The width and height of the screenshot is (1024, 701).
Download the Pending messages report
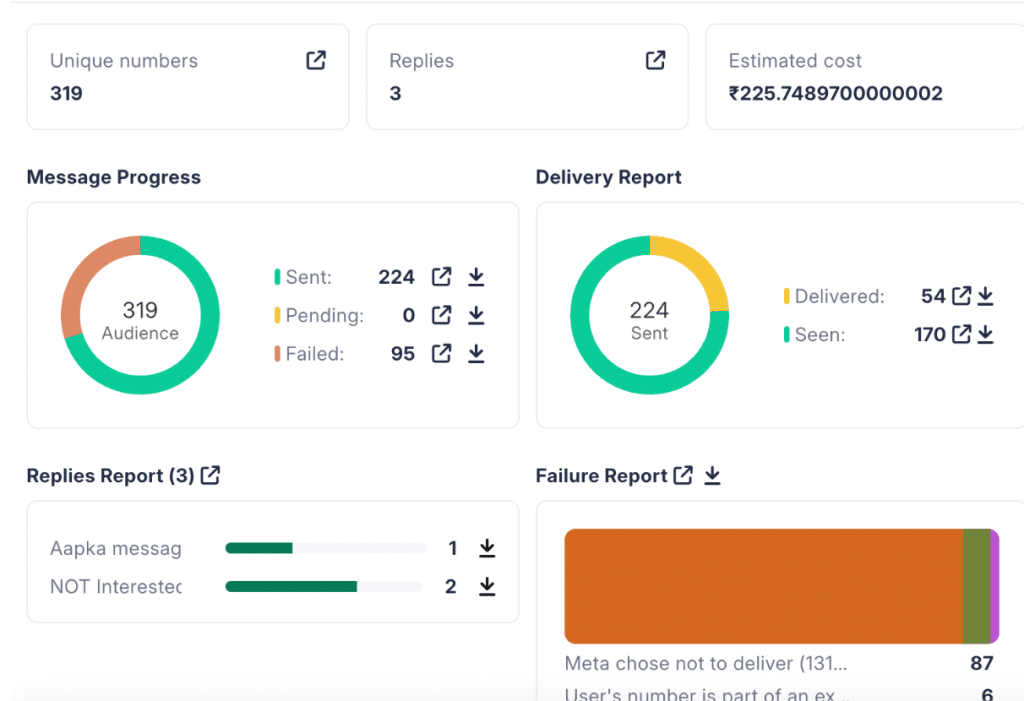coord(476,315)
